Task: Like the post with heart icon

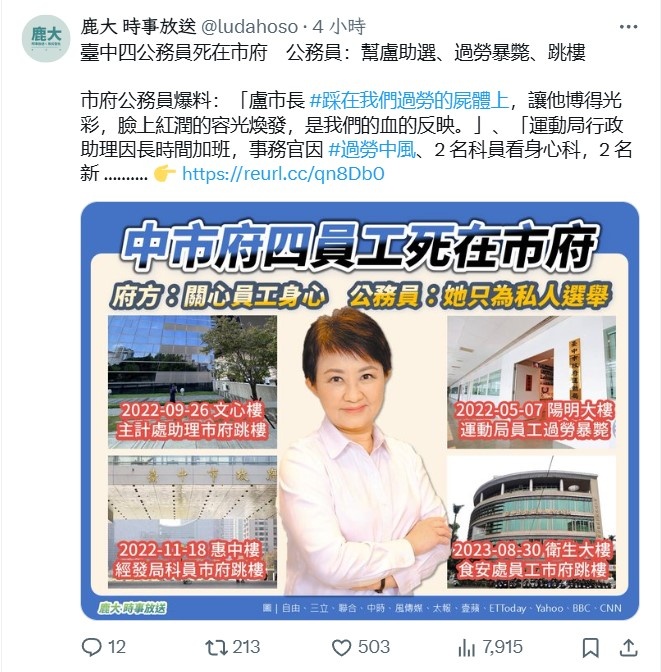Action: point(342,648)
